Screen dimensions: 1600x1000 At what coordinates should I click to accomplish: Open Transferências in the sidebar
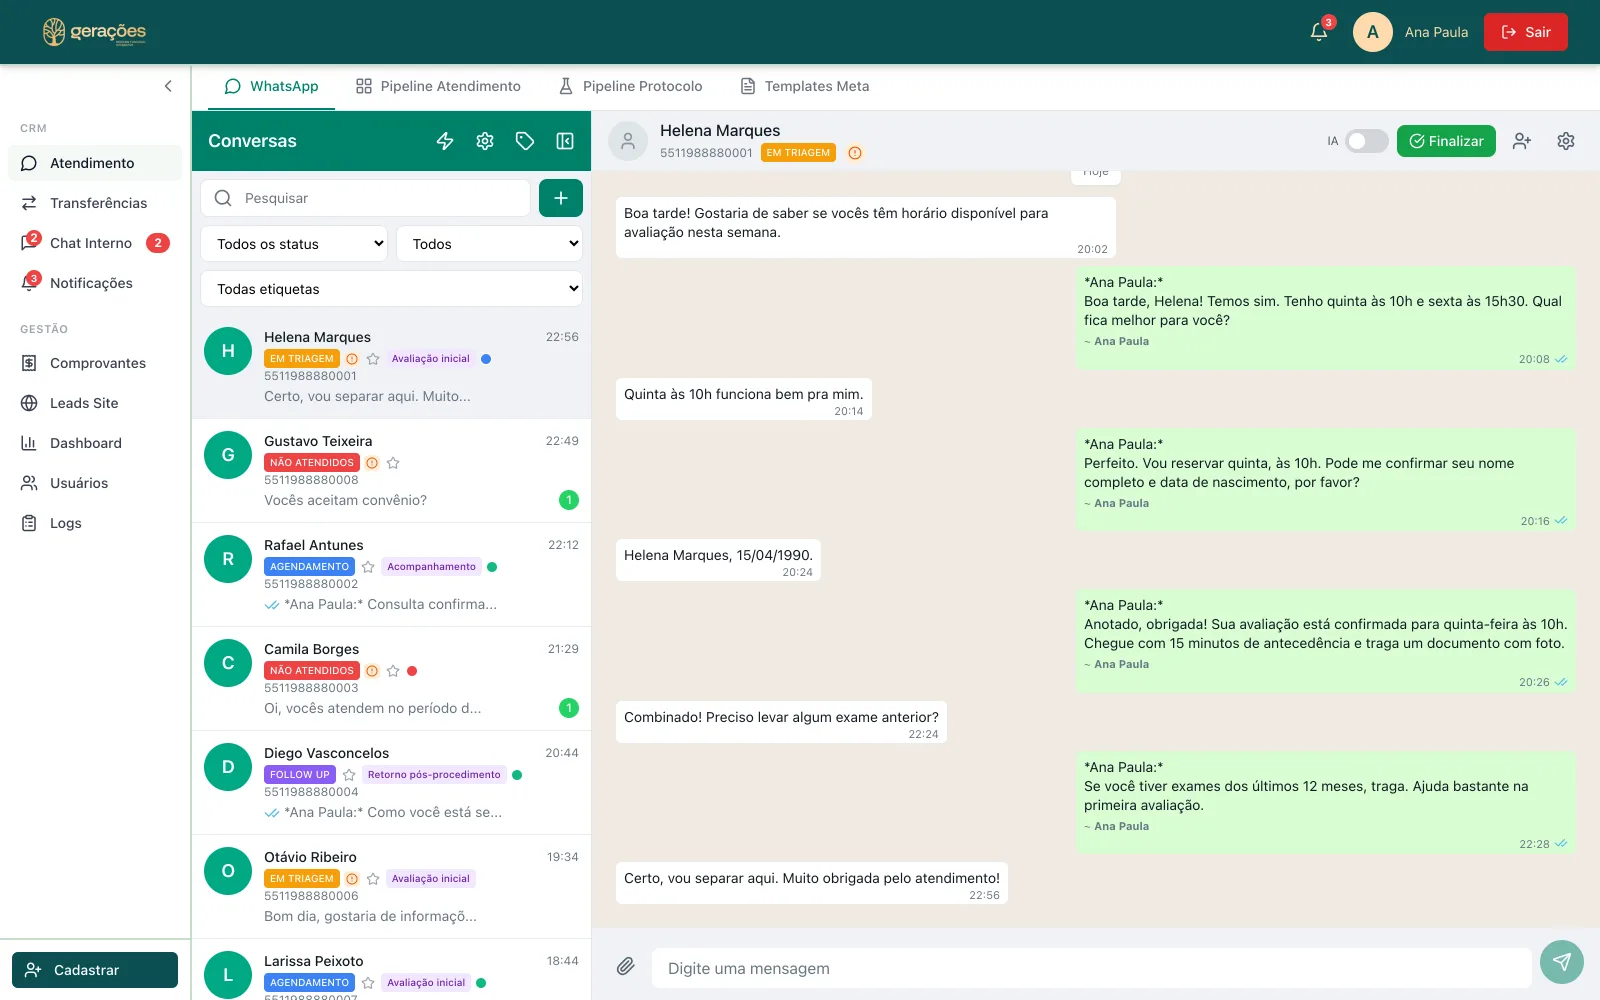click(x=95, y=203)
